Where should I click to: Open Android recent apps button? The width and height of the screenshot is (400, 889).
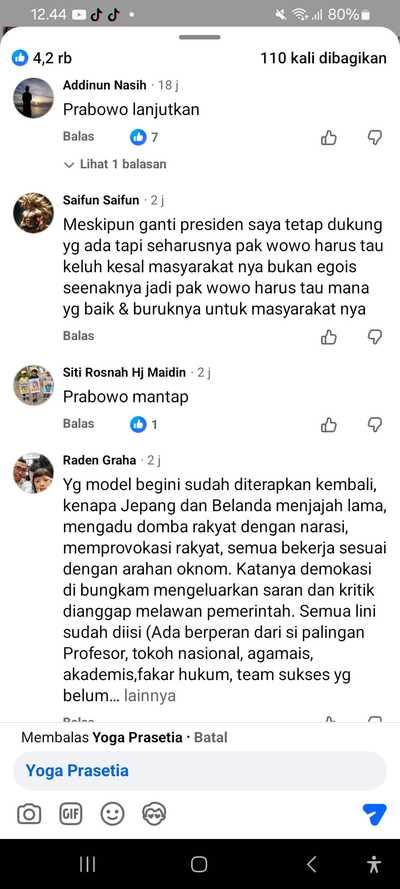pyautogui.click(x=87, y=864)
